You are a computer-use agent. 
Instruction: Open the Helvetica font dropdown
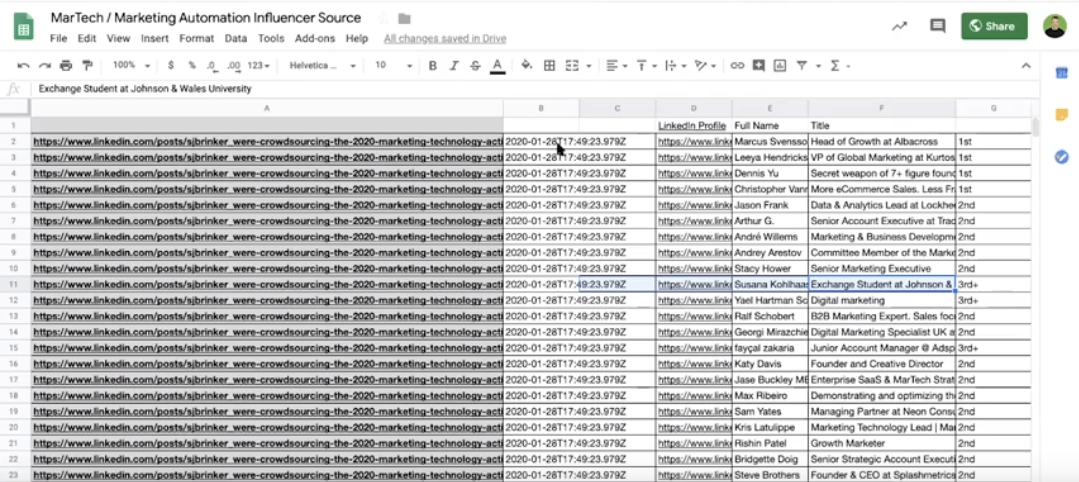323,65
